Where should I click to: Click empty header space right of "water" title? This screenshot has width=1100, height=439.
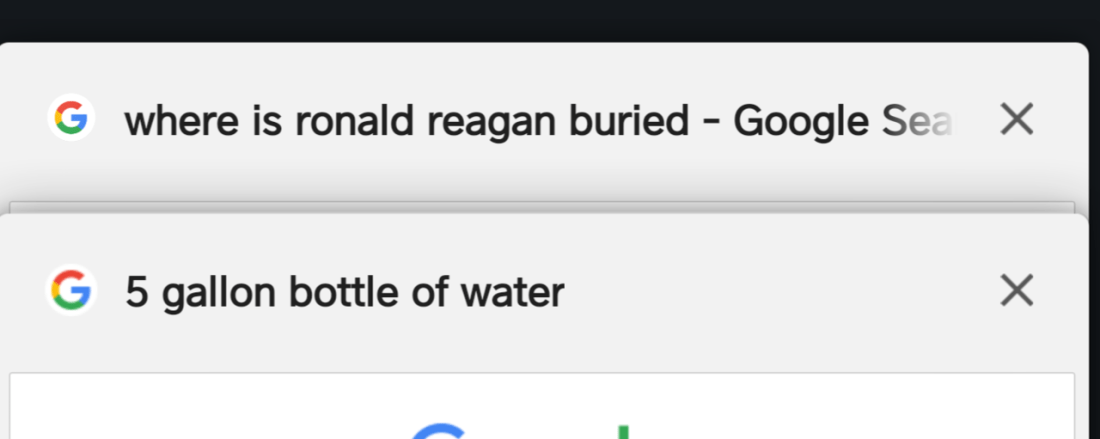[x=780, y=292]
